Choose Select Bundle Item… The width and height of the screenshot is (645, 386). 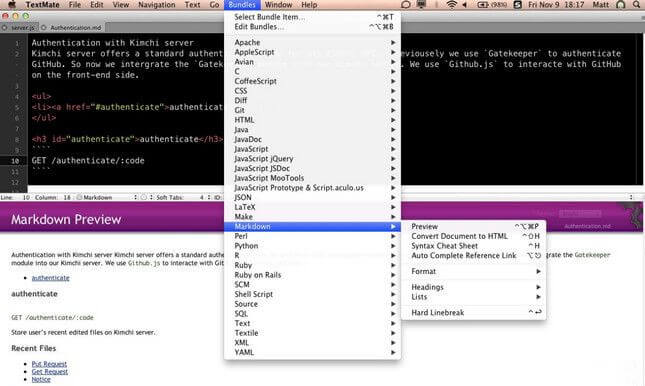tap(313, 17)
